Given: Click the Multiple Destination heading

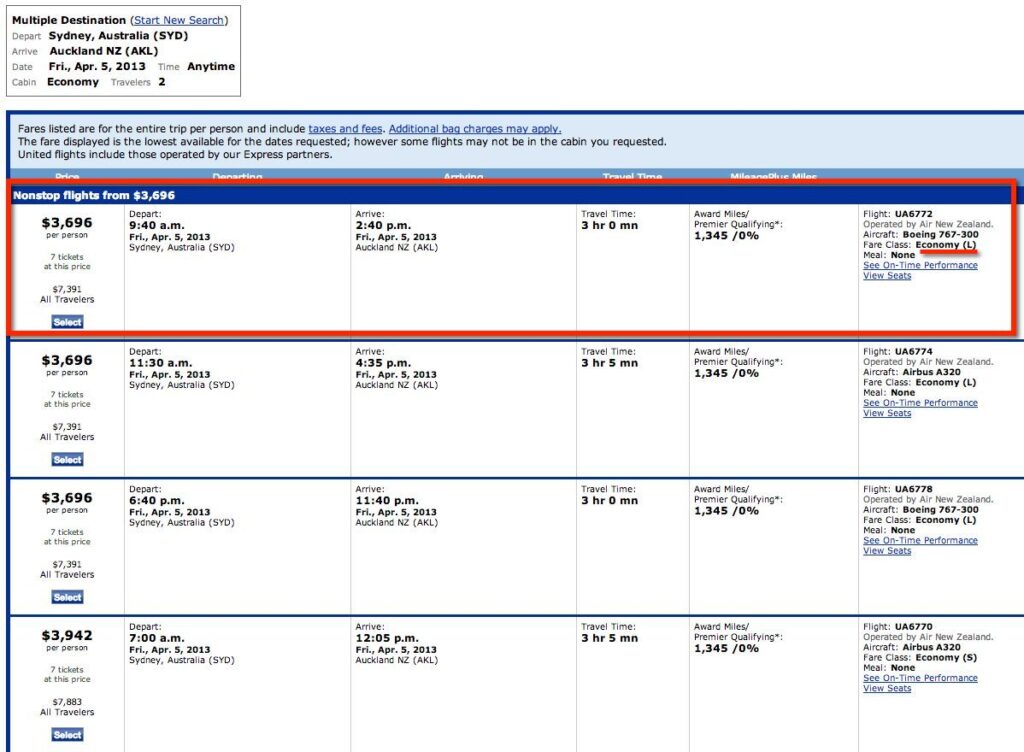Looking at the screenshot, I should [69, 20].
